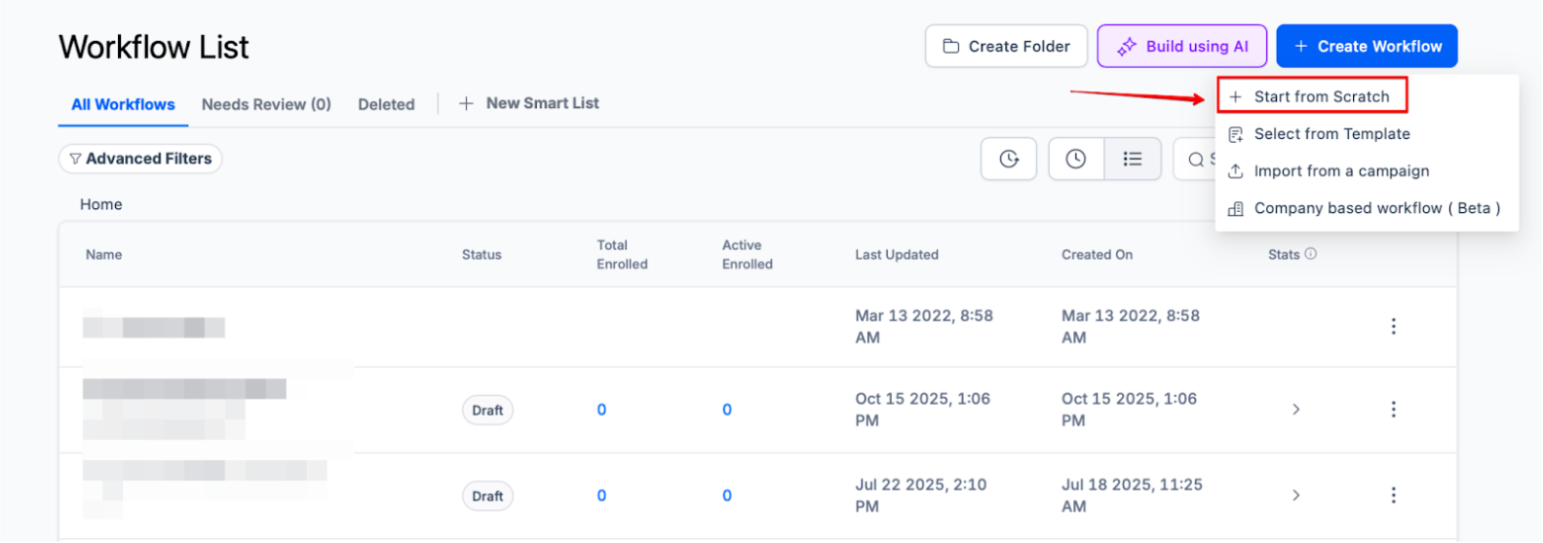Open the Deleted workflows tab
The image size is (1543, 543).
386,104
